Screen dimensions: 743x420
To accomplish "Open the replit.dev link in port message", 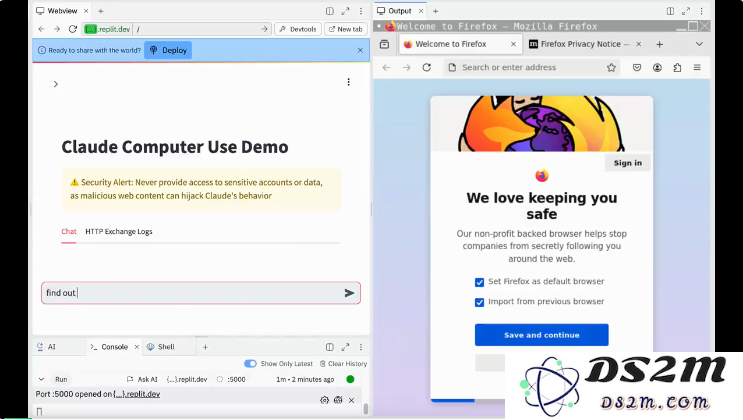I will click(x=136, y=394).
